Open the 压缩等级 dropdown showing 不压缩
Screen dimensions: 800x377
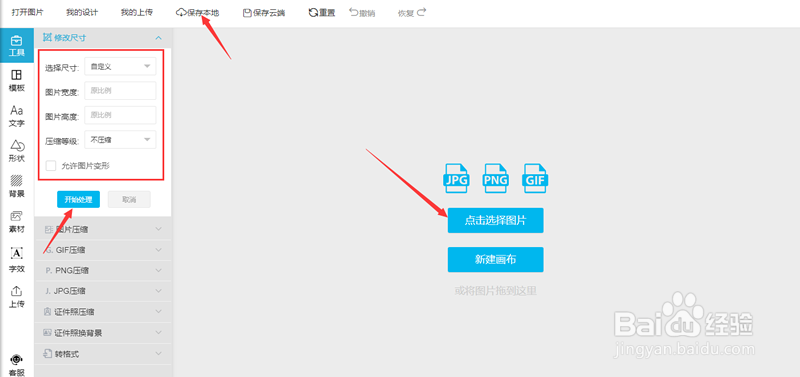(120, 140)
